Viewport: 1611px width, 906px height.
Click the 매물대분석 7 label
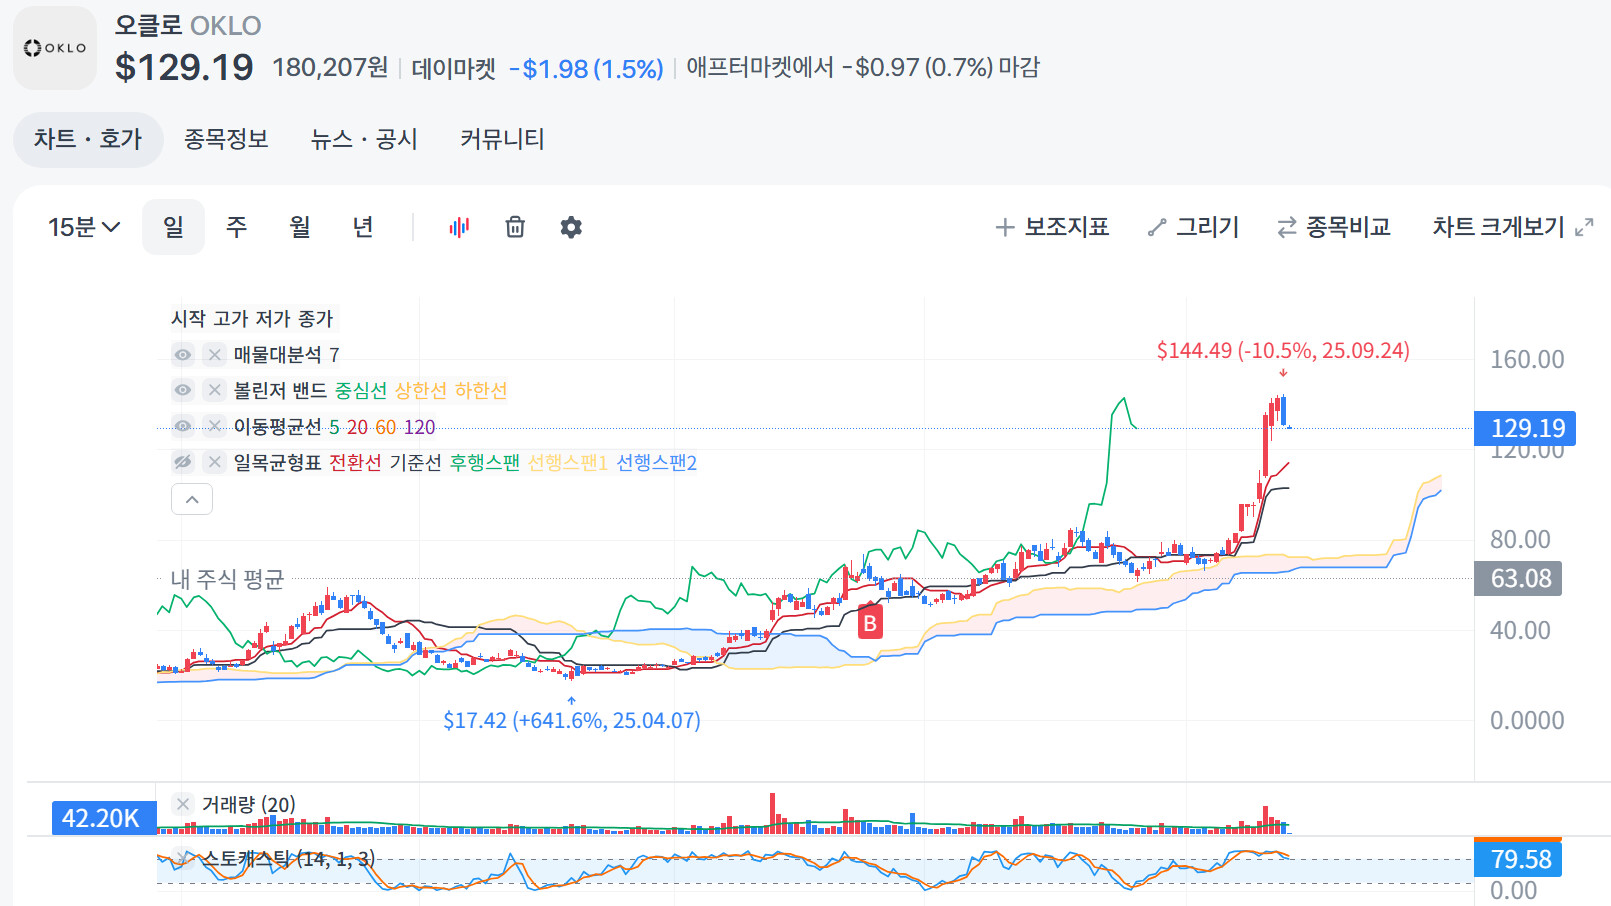(x=287, y=354)
